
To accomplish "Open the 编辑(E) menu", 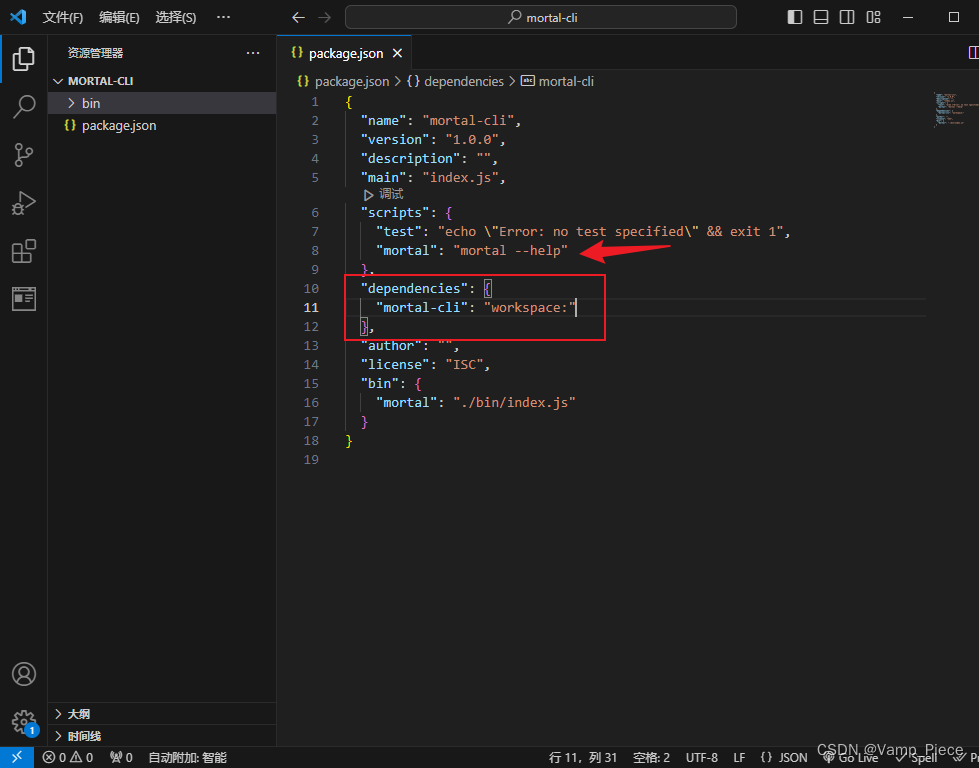I will pos(119,17).
